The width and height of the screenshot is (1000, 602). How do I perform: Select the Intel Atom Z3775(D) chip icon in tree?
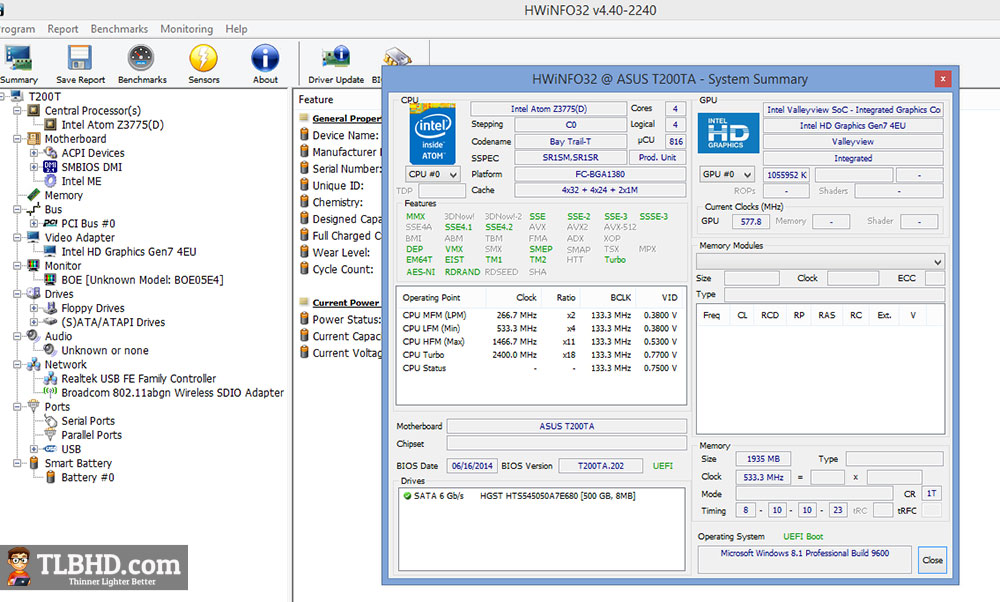[50, 124]
